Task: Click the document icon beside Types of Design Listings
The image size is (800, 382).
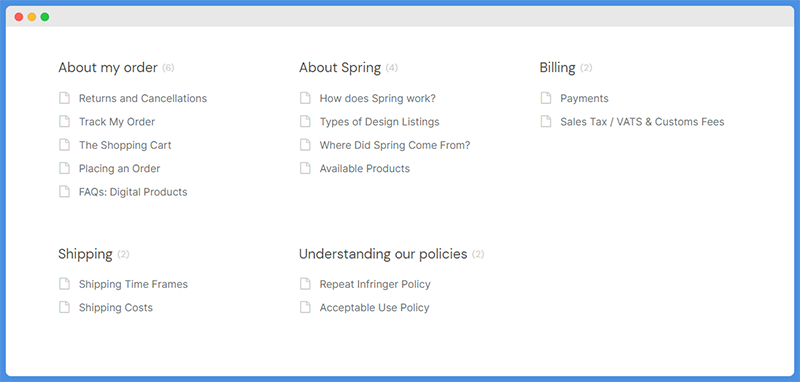Action: coord(305,121)
